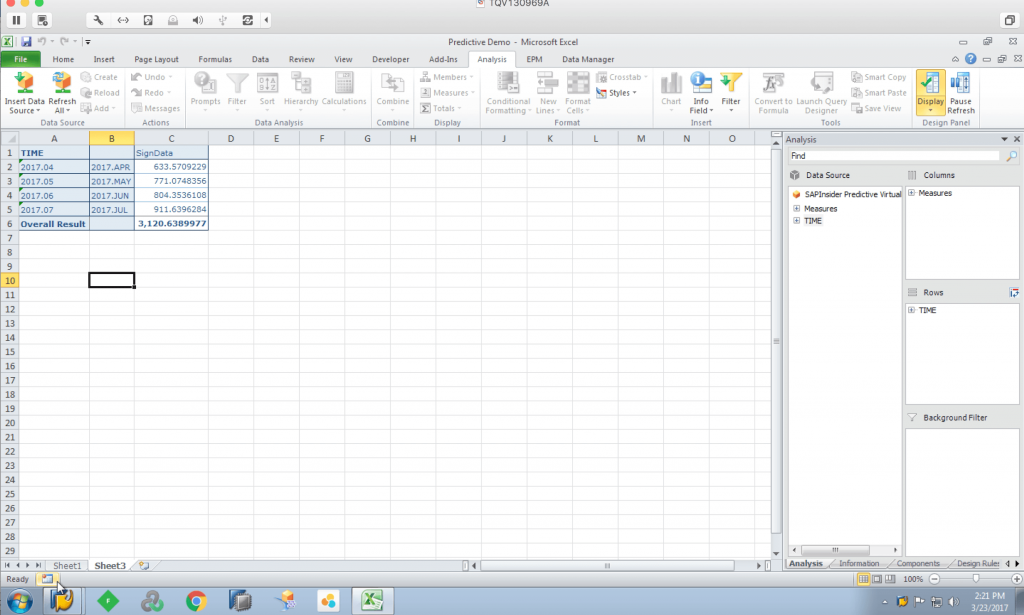Screen dimensions: 1024x615
Task: Click Convert to Formula
Action: tap(773, 93)
